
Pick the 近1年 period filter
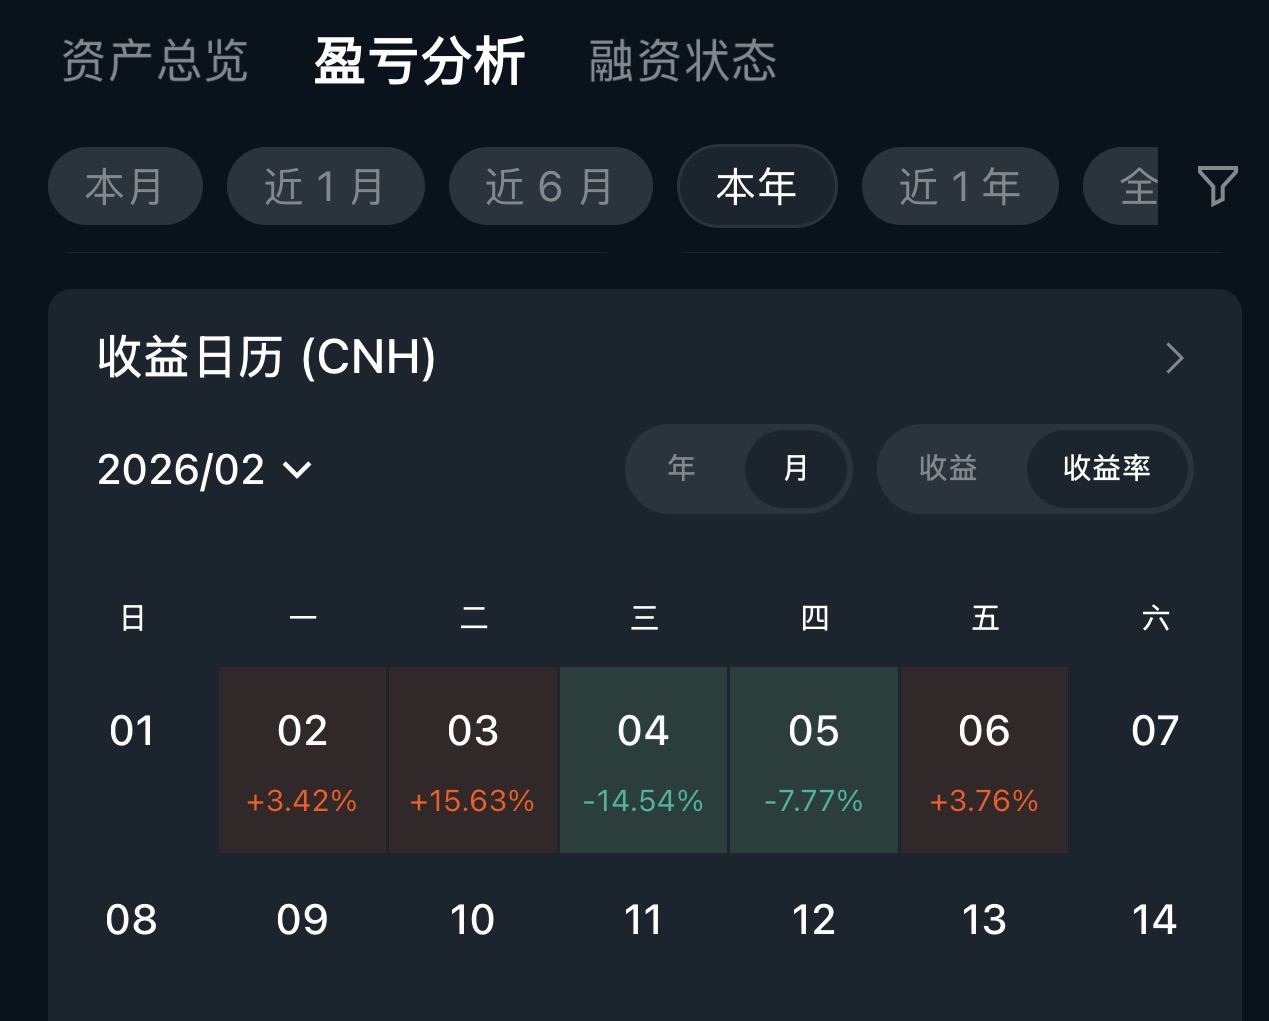click(x=960, y=187)
